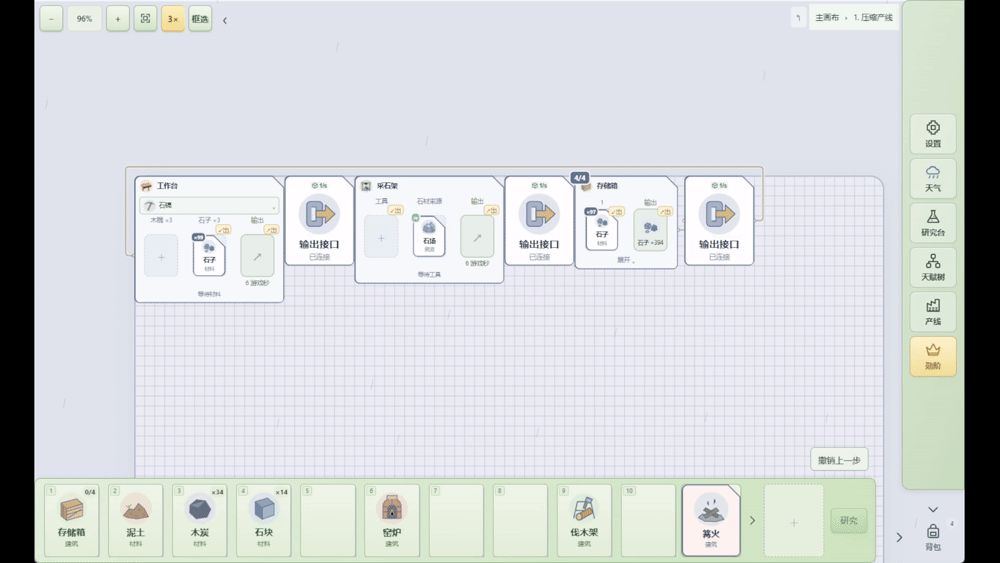1000x563 pixels.
Task: Toggle 出 tag on 存储箱 output slot
Action: pos(665,211)
